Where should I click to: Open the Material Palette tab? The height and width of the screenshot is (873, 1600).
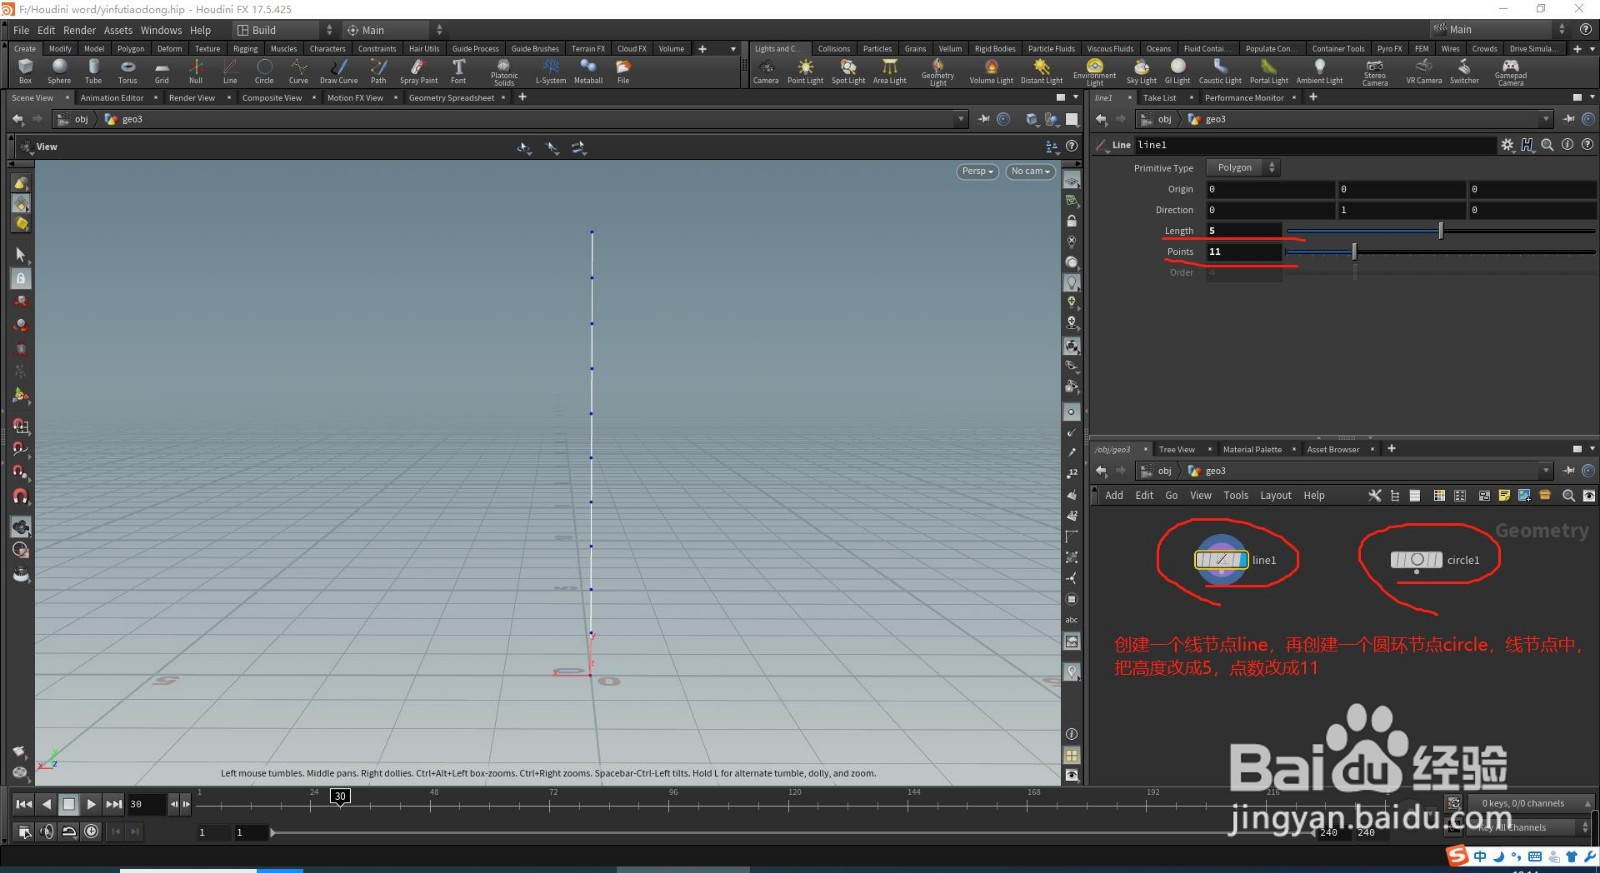pos(1252,450)
